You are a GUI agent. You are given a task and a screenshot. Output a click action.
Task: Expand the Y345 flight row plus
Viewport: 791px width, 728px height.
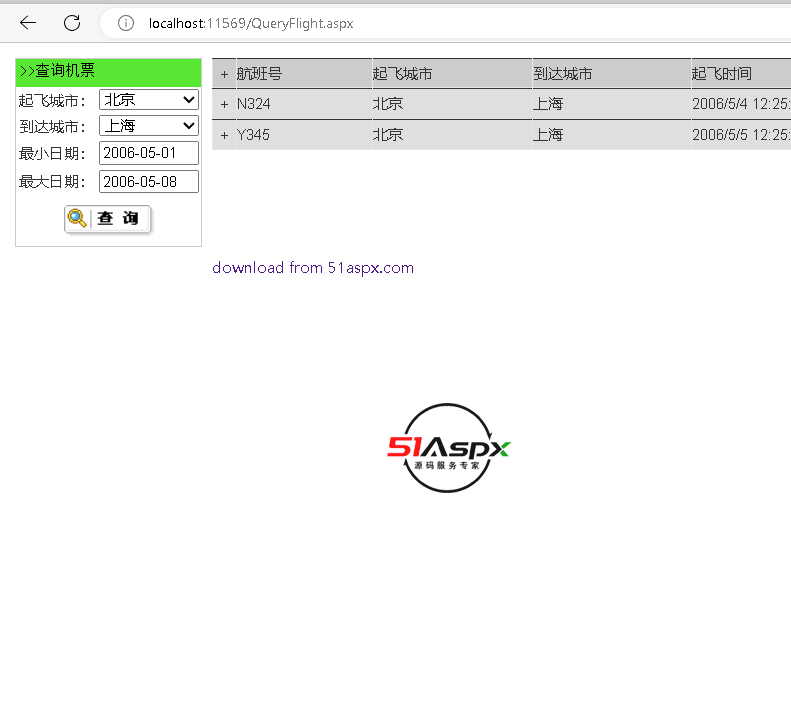tap(224, 135)
